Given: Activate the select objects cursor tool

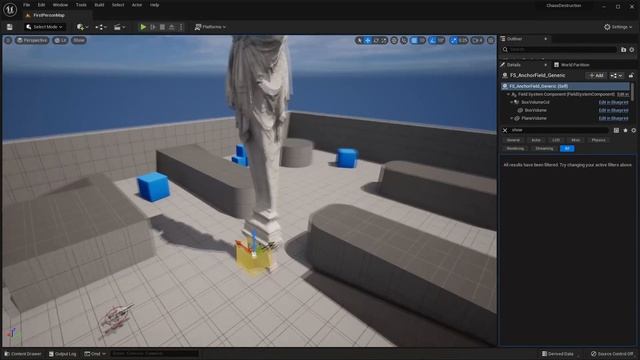Looking at the screenshot, I should [359, 40].
